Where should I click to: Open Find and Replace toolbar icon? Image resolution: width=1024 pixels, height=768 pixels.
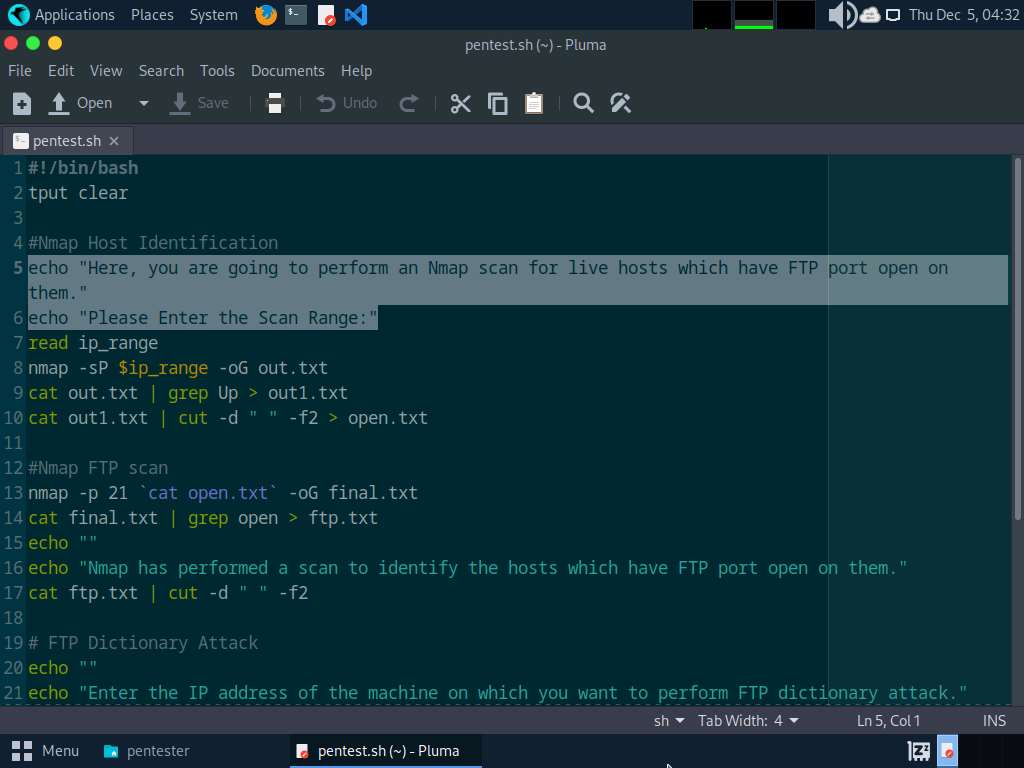pyautogui.click(x=620, y=103)
